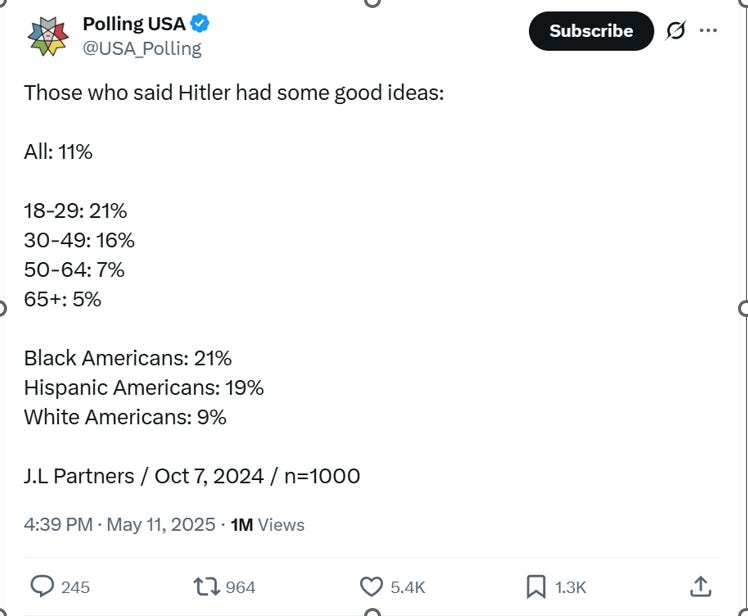Click the reply speech bubble icon

(43, 586)
